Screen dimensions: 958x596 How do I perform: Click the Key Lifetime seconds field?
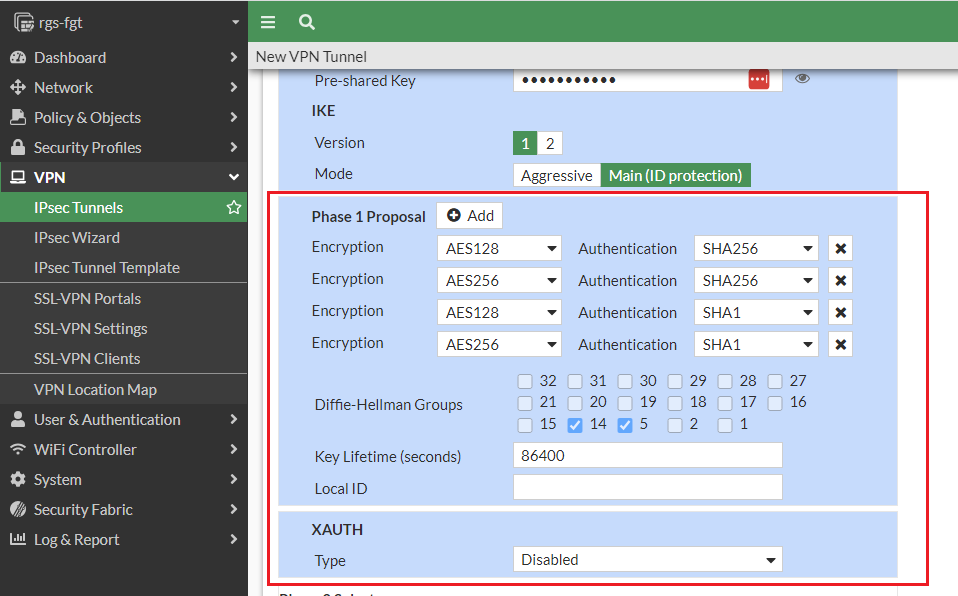(x=647, y=455)
